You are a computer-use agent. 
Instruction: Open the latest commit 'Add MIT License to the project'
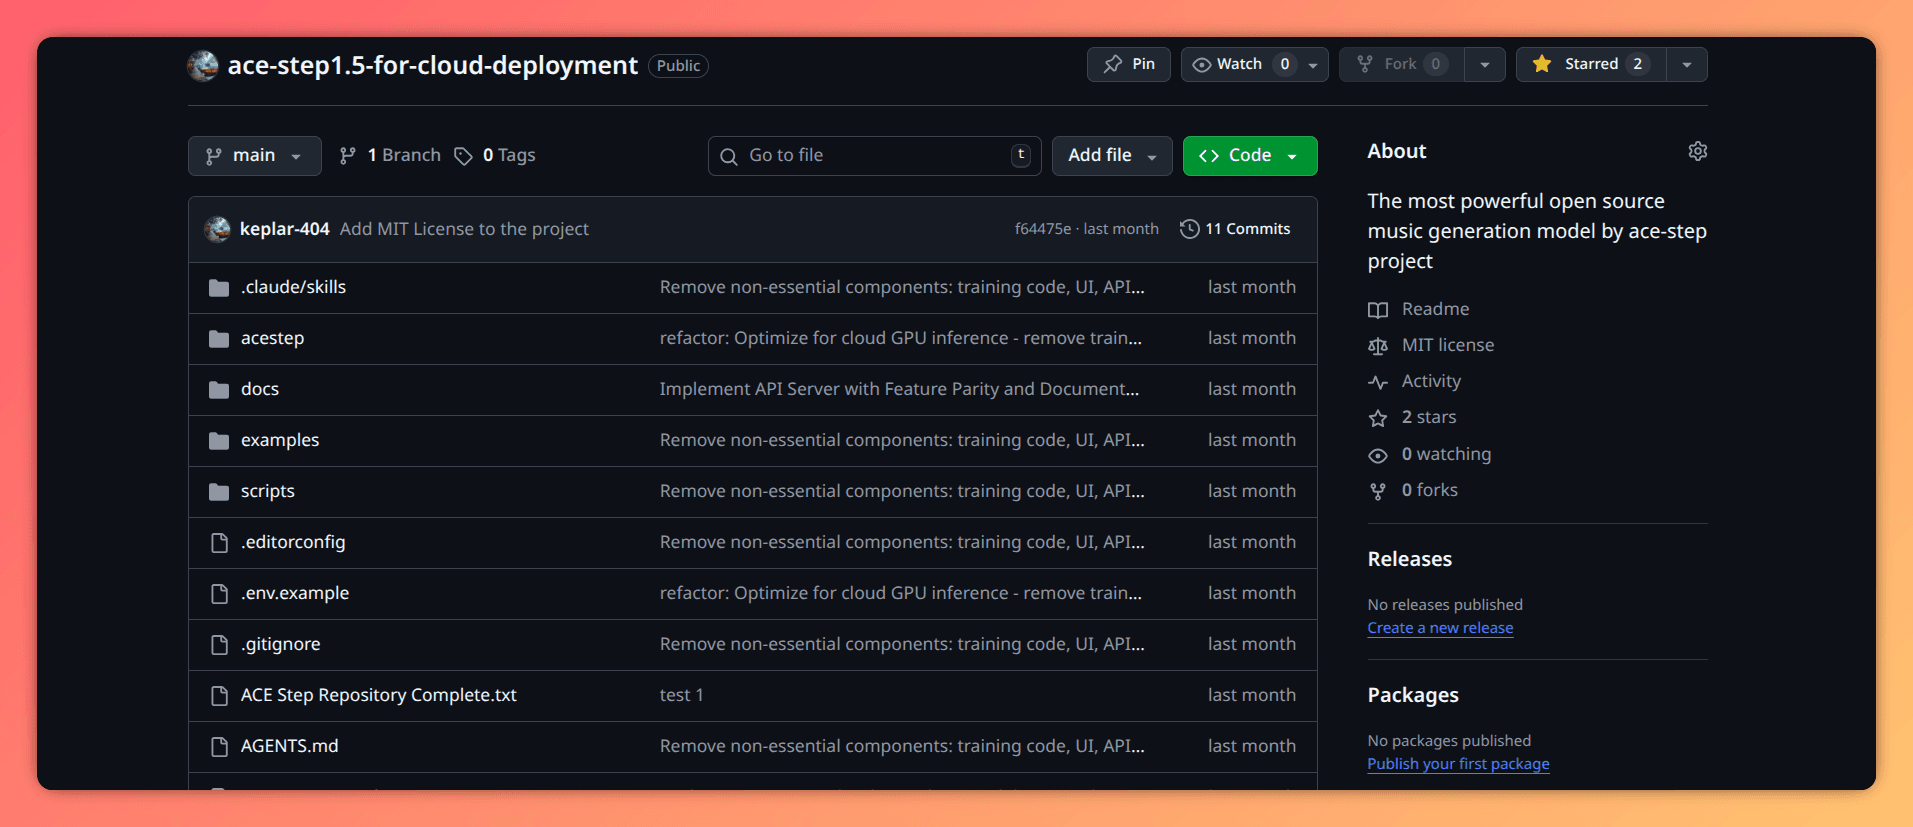point(464,229)
